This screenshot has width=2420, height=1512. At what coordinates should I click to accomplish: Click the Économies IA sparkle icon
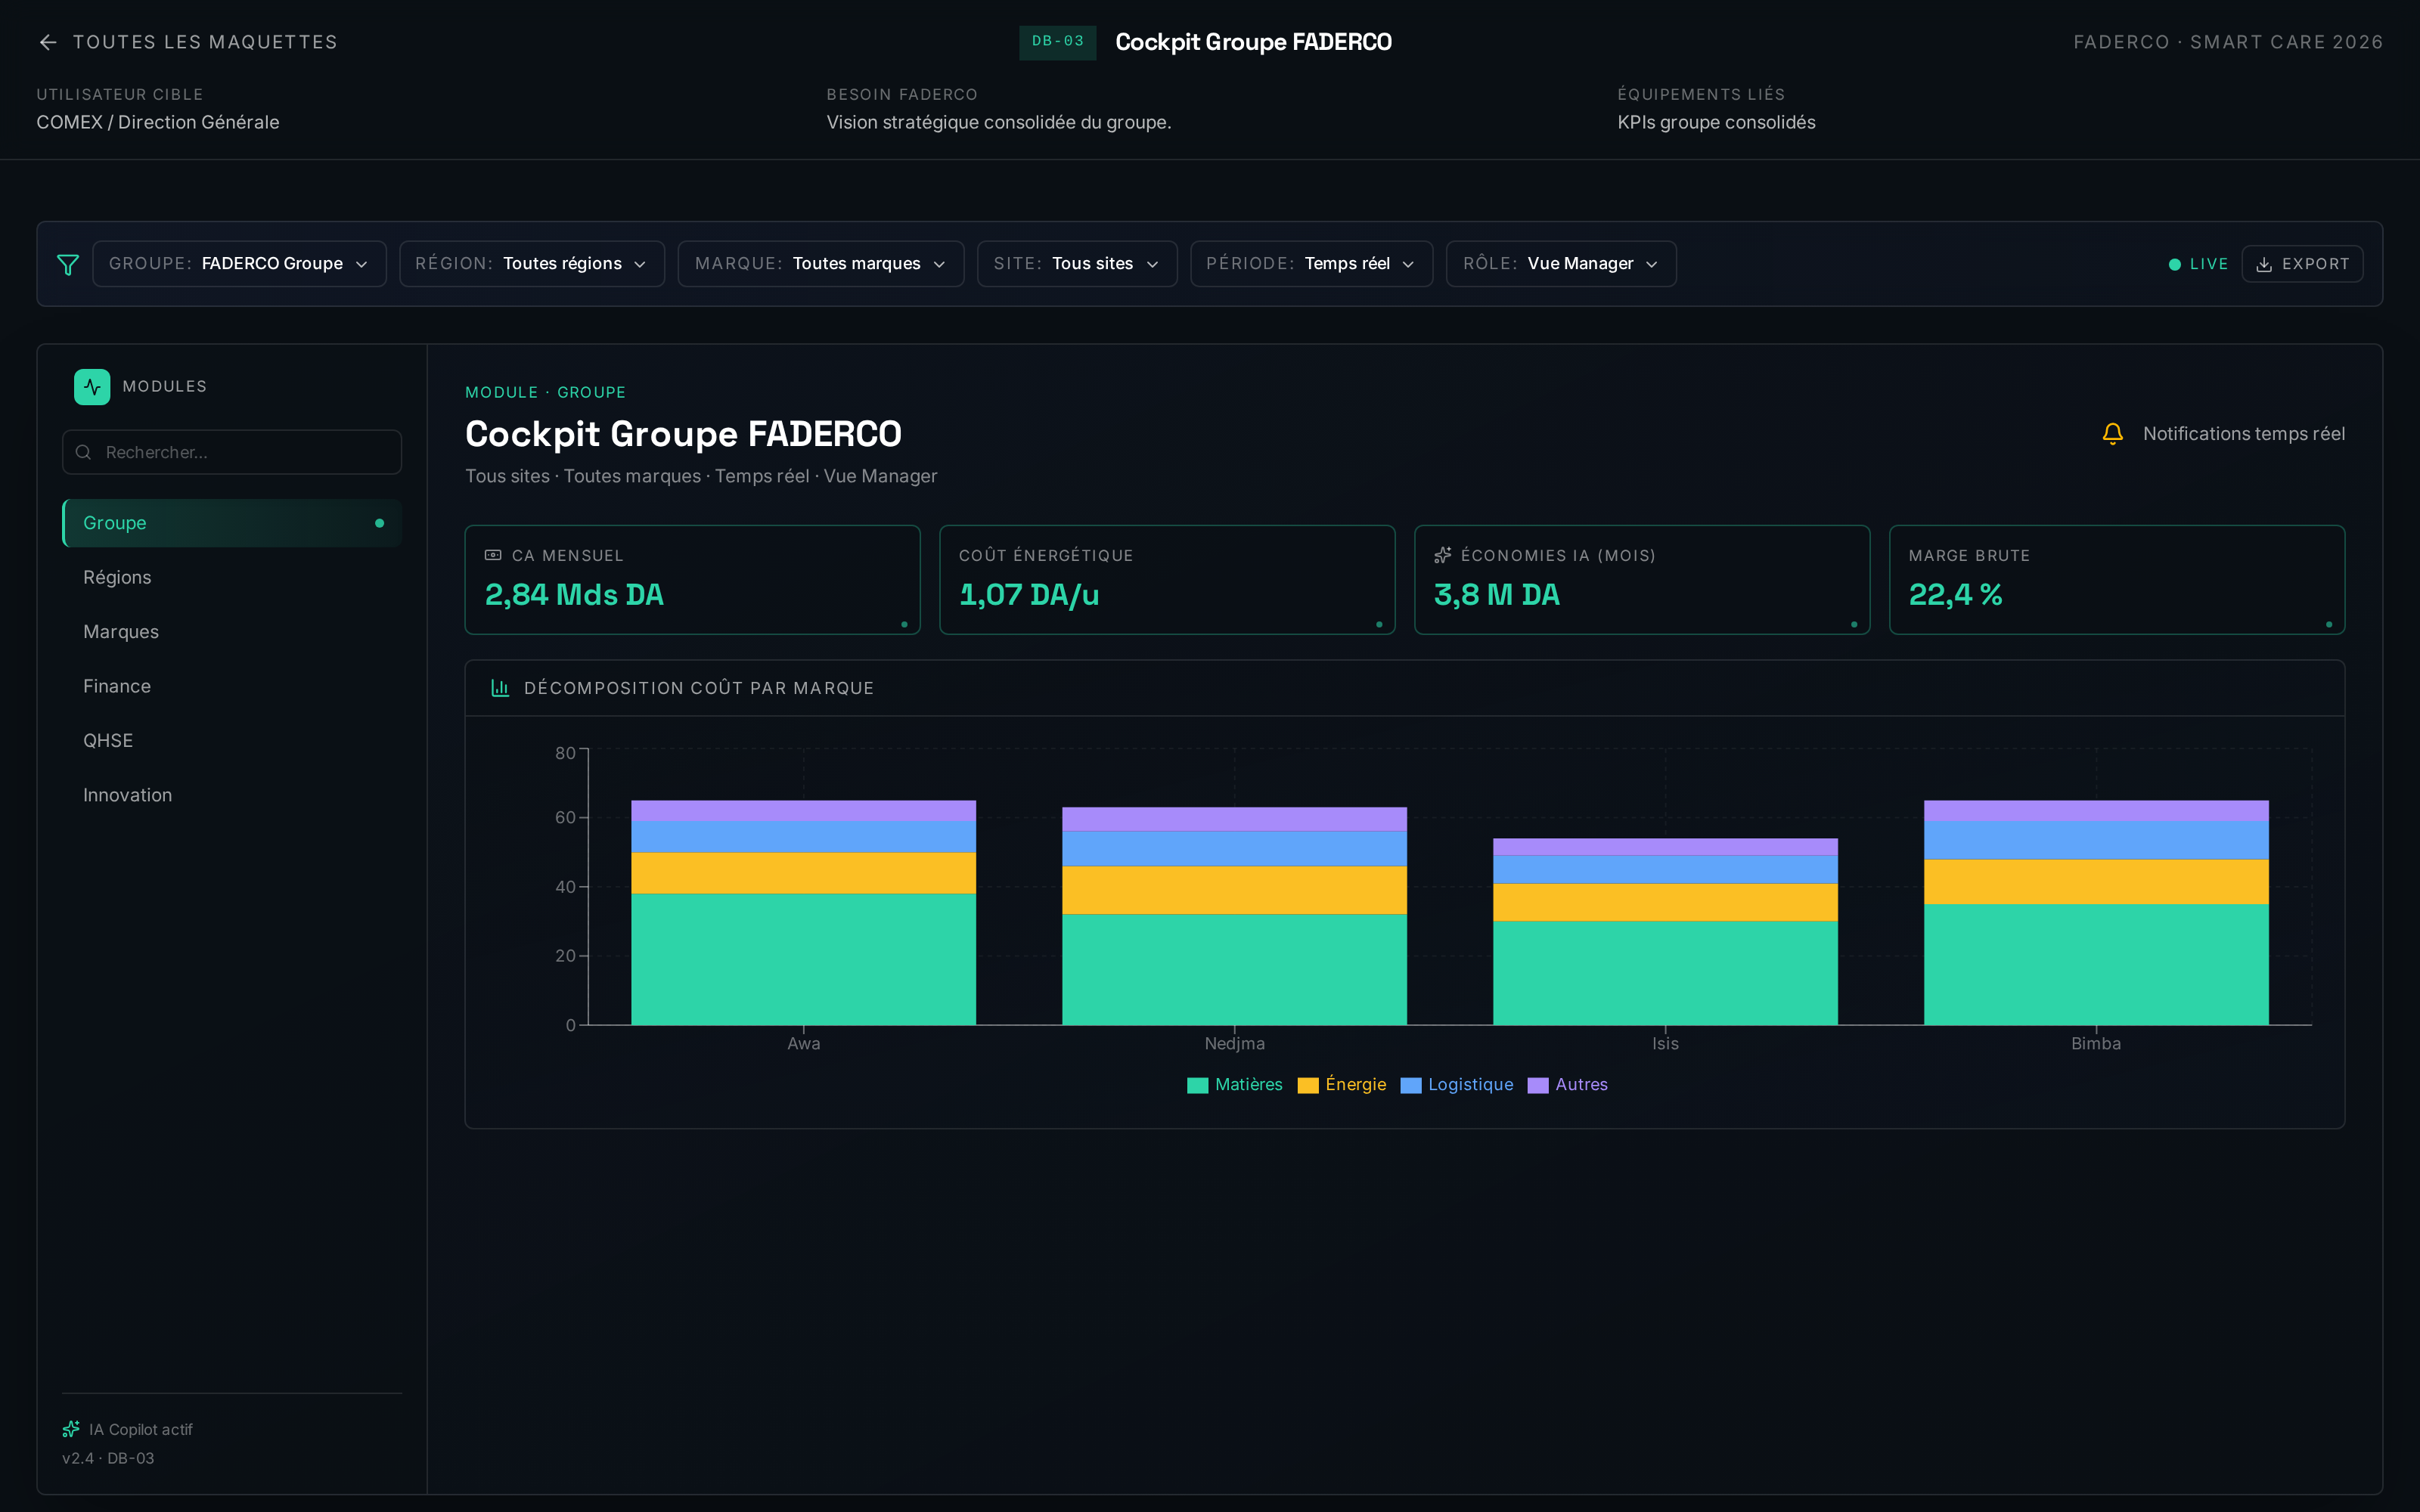click(x=1443, y=555)
